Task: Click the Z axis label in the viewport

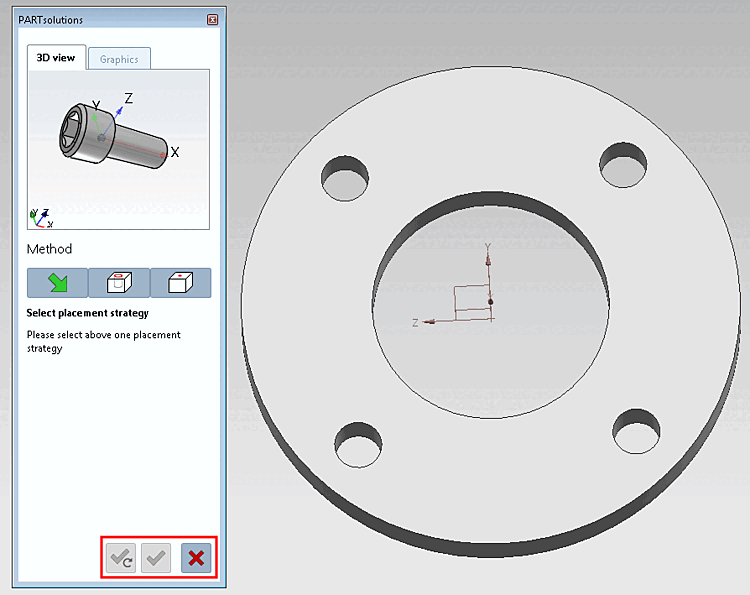Action: coord(415,323)
